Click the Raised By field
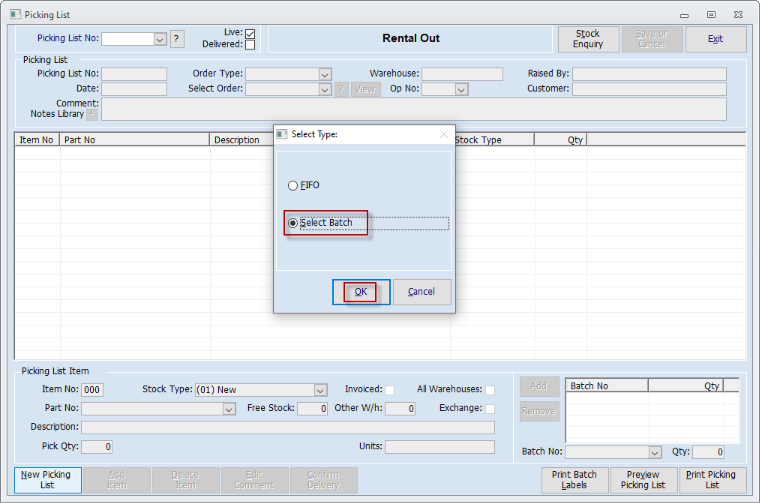The width and height of the screenshot is (760, 503). 649,74
